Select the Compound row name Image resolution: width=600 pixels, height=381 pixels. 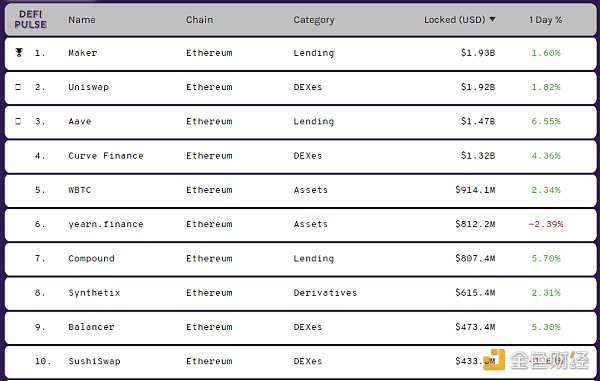click(91, 259)
